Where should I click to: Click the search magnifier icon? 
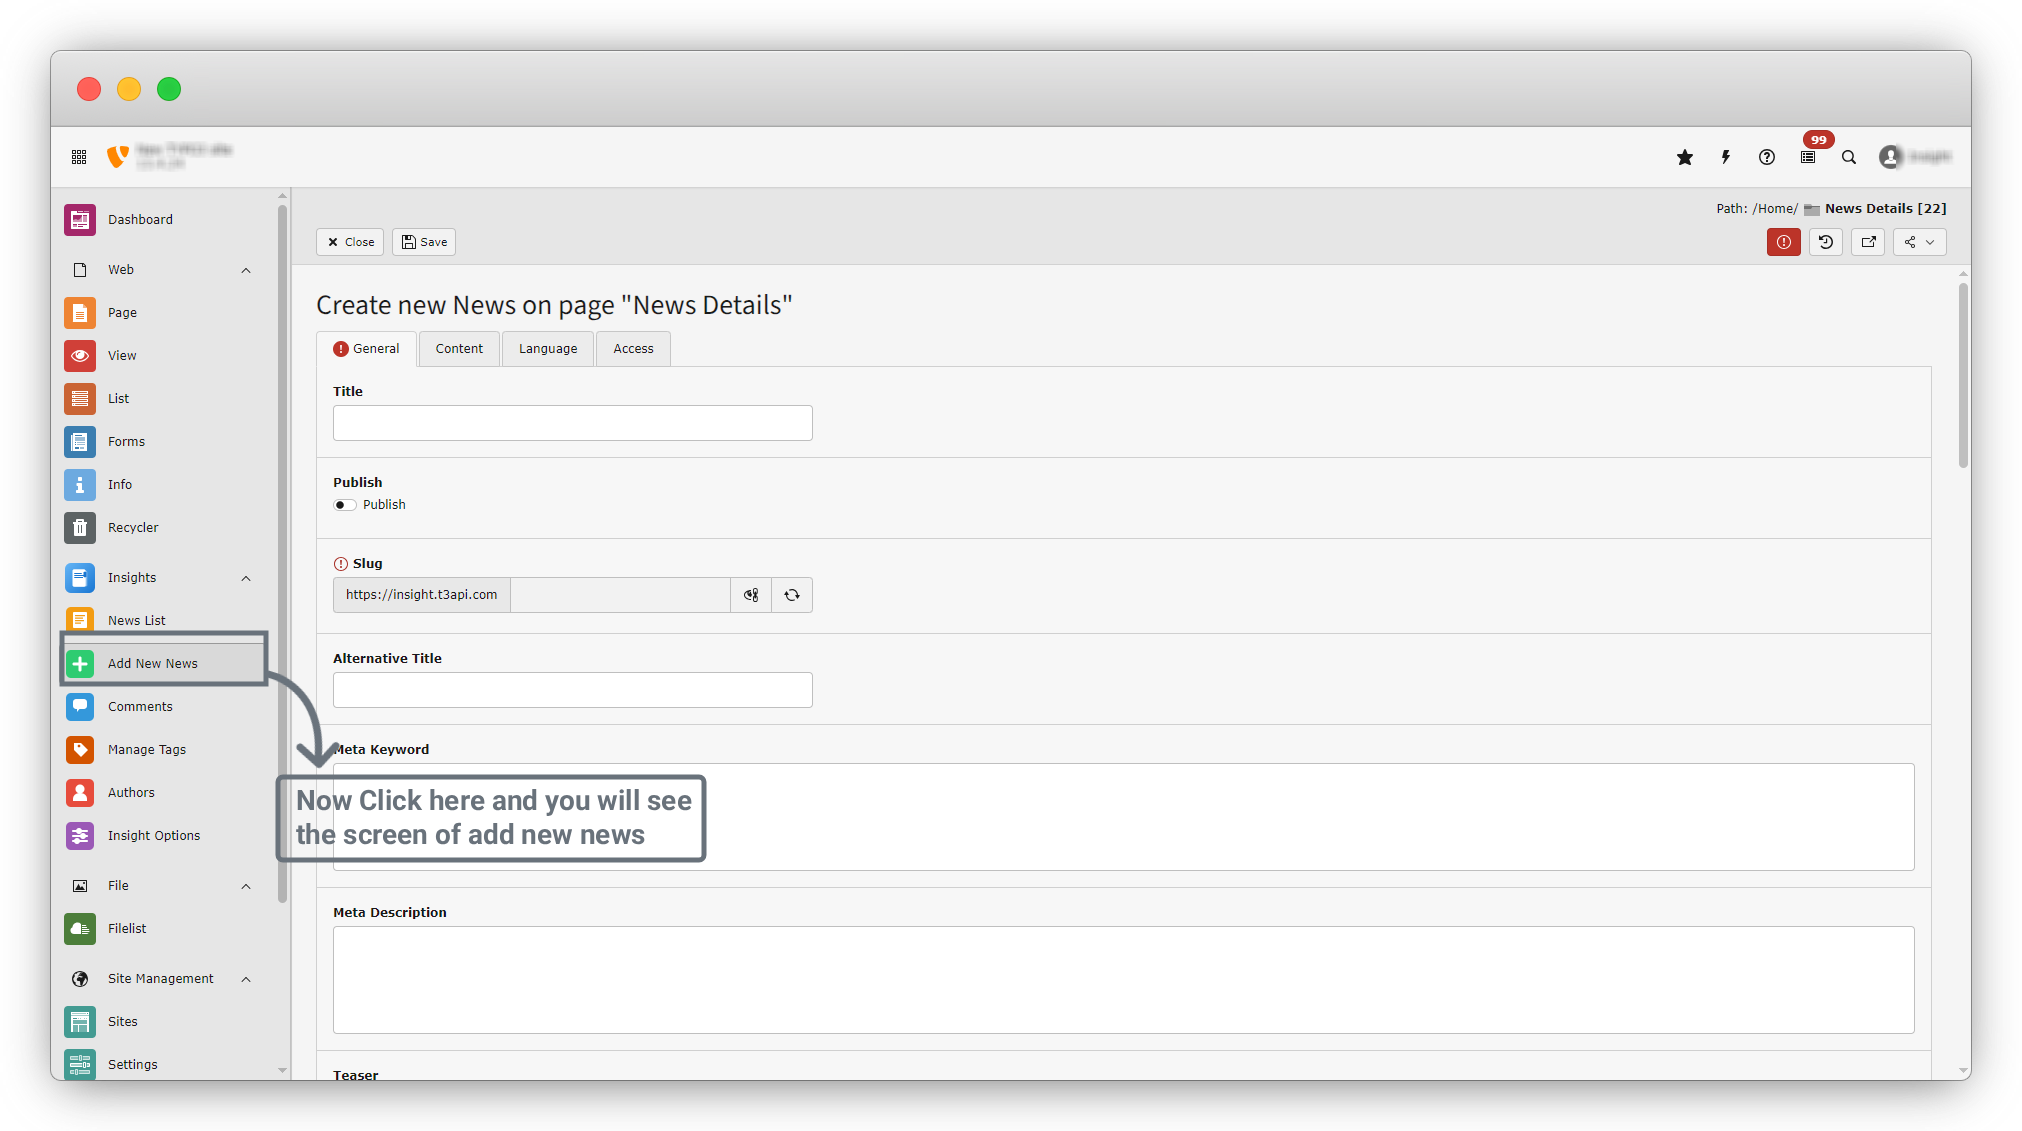1849,157
